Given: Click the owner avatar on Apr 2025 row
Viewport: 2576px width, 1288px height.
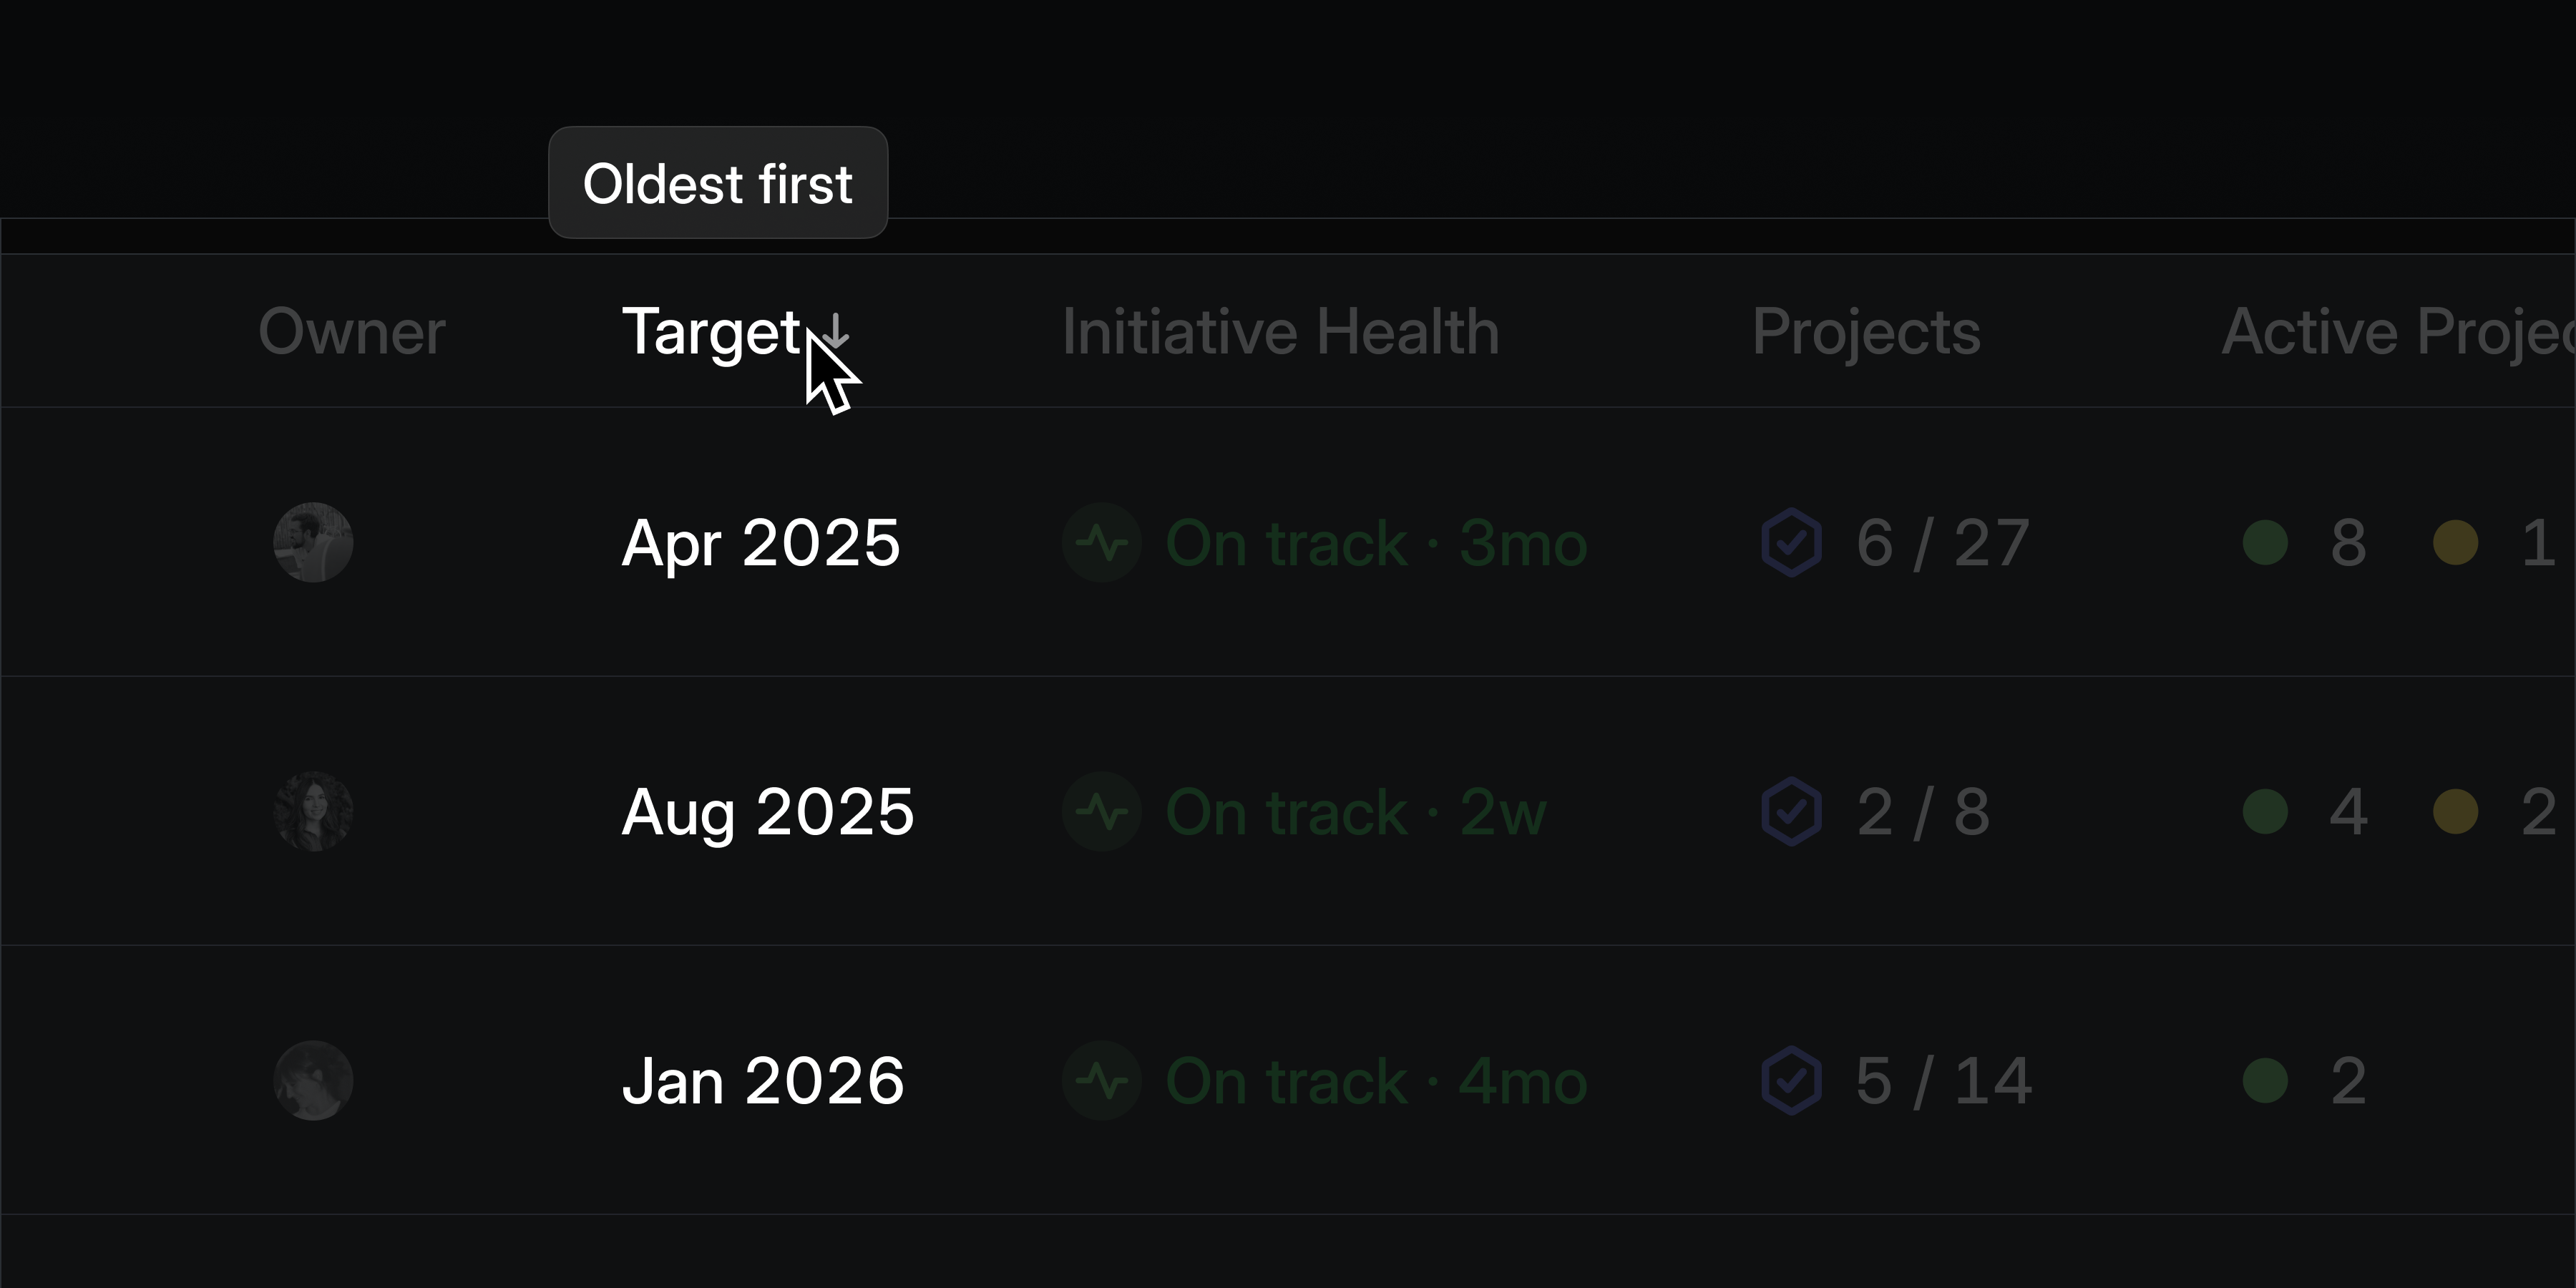Looking at the screenshot, I should pyautogui.click(x=314, y=543).
